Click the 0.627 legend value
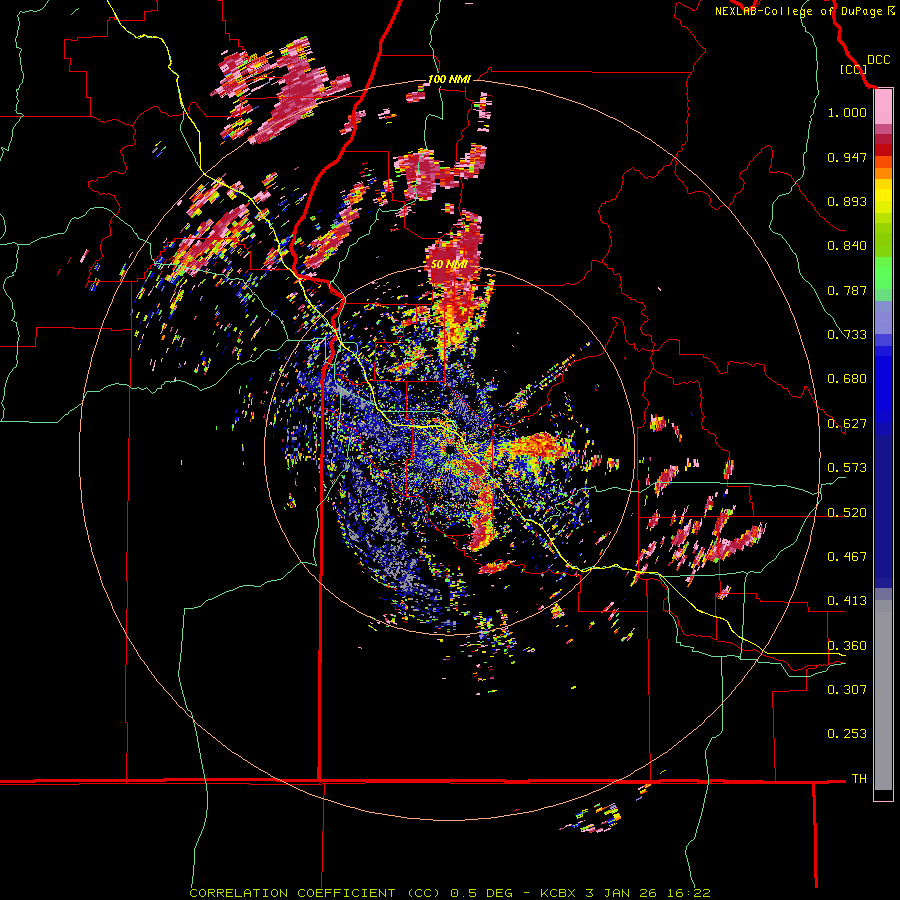The width and height of the screenshot is (900, 900). point(847,424)
